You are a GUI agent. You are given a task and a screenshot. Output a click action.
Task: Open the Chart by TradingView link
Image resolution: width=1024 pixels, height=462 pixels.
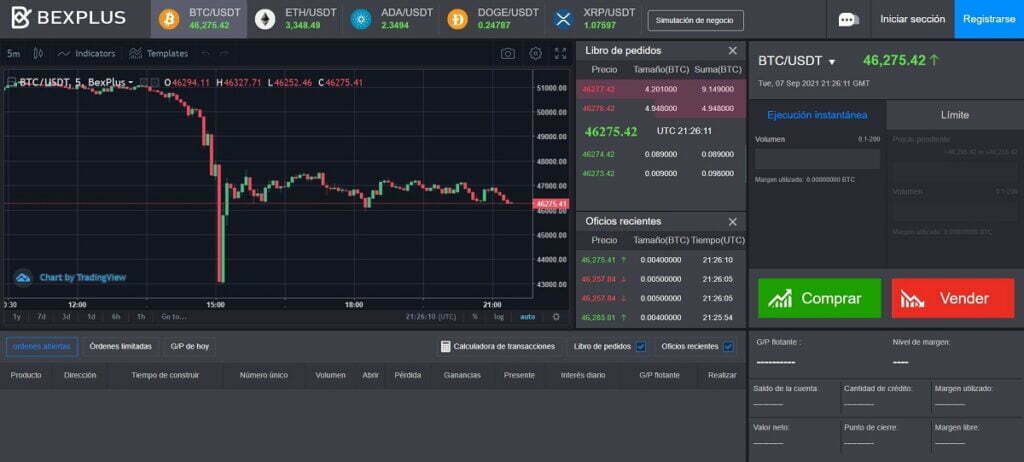tap(83, 278)
